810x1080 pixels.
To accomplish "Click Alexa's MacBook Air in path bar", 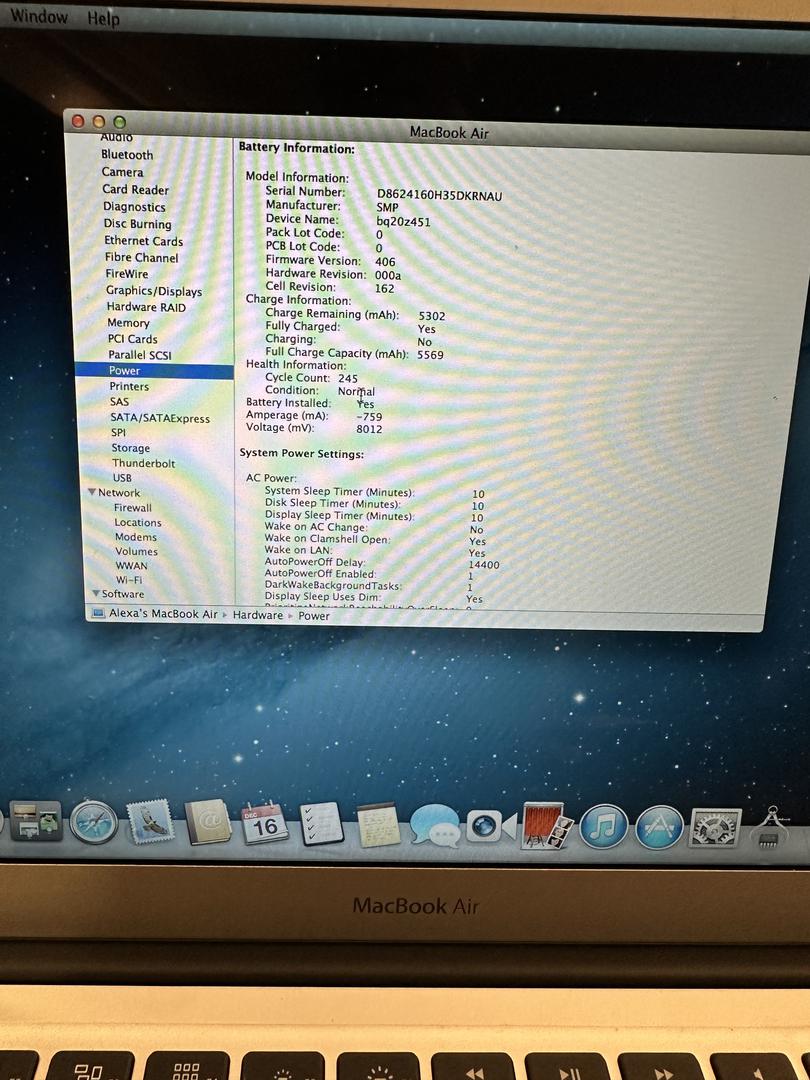I will [163, 614].
